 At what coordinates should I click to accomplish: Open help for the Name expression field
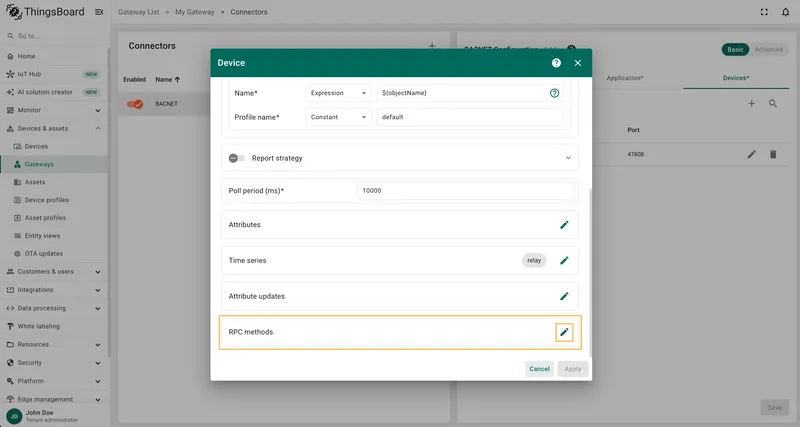coord(554,93)
